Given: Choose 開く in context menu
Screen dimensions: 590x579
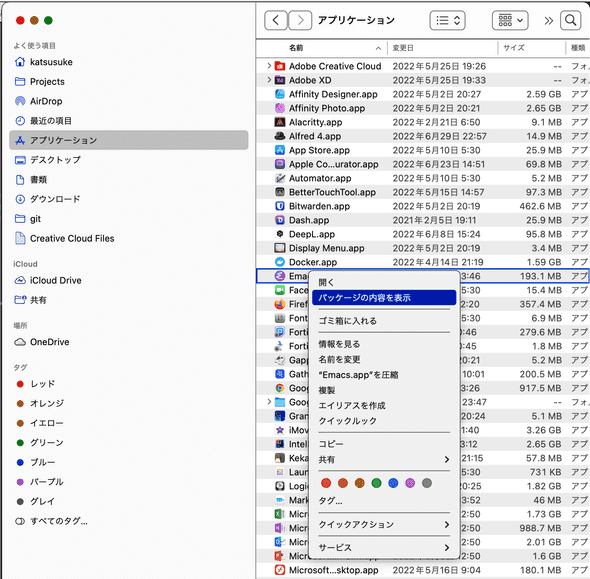Looking at the screenshot, I should (x=384, y=282).
